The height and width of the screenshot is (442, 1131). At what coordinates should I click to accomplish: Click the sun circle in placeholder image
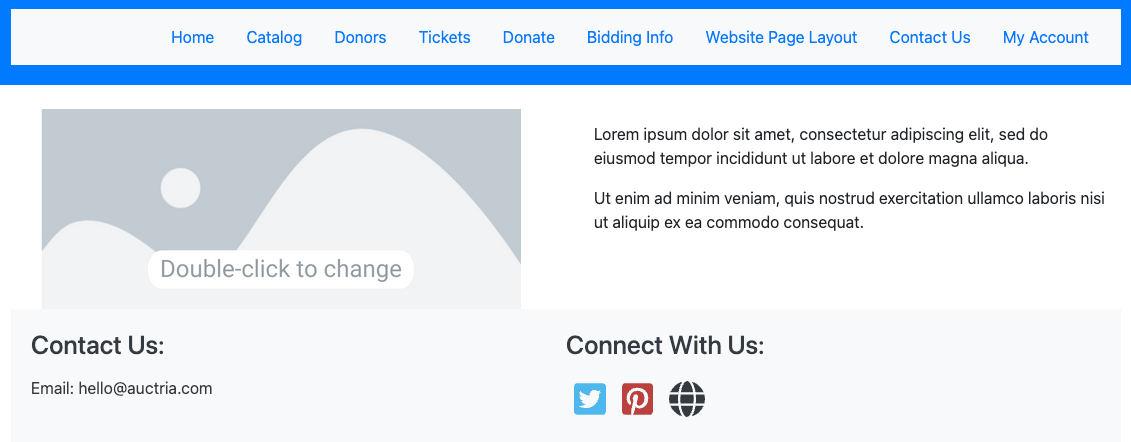[x=181, y=188]
